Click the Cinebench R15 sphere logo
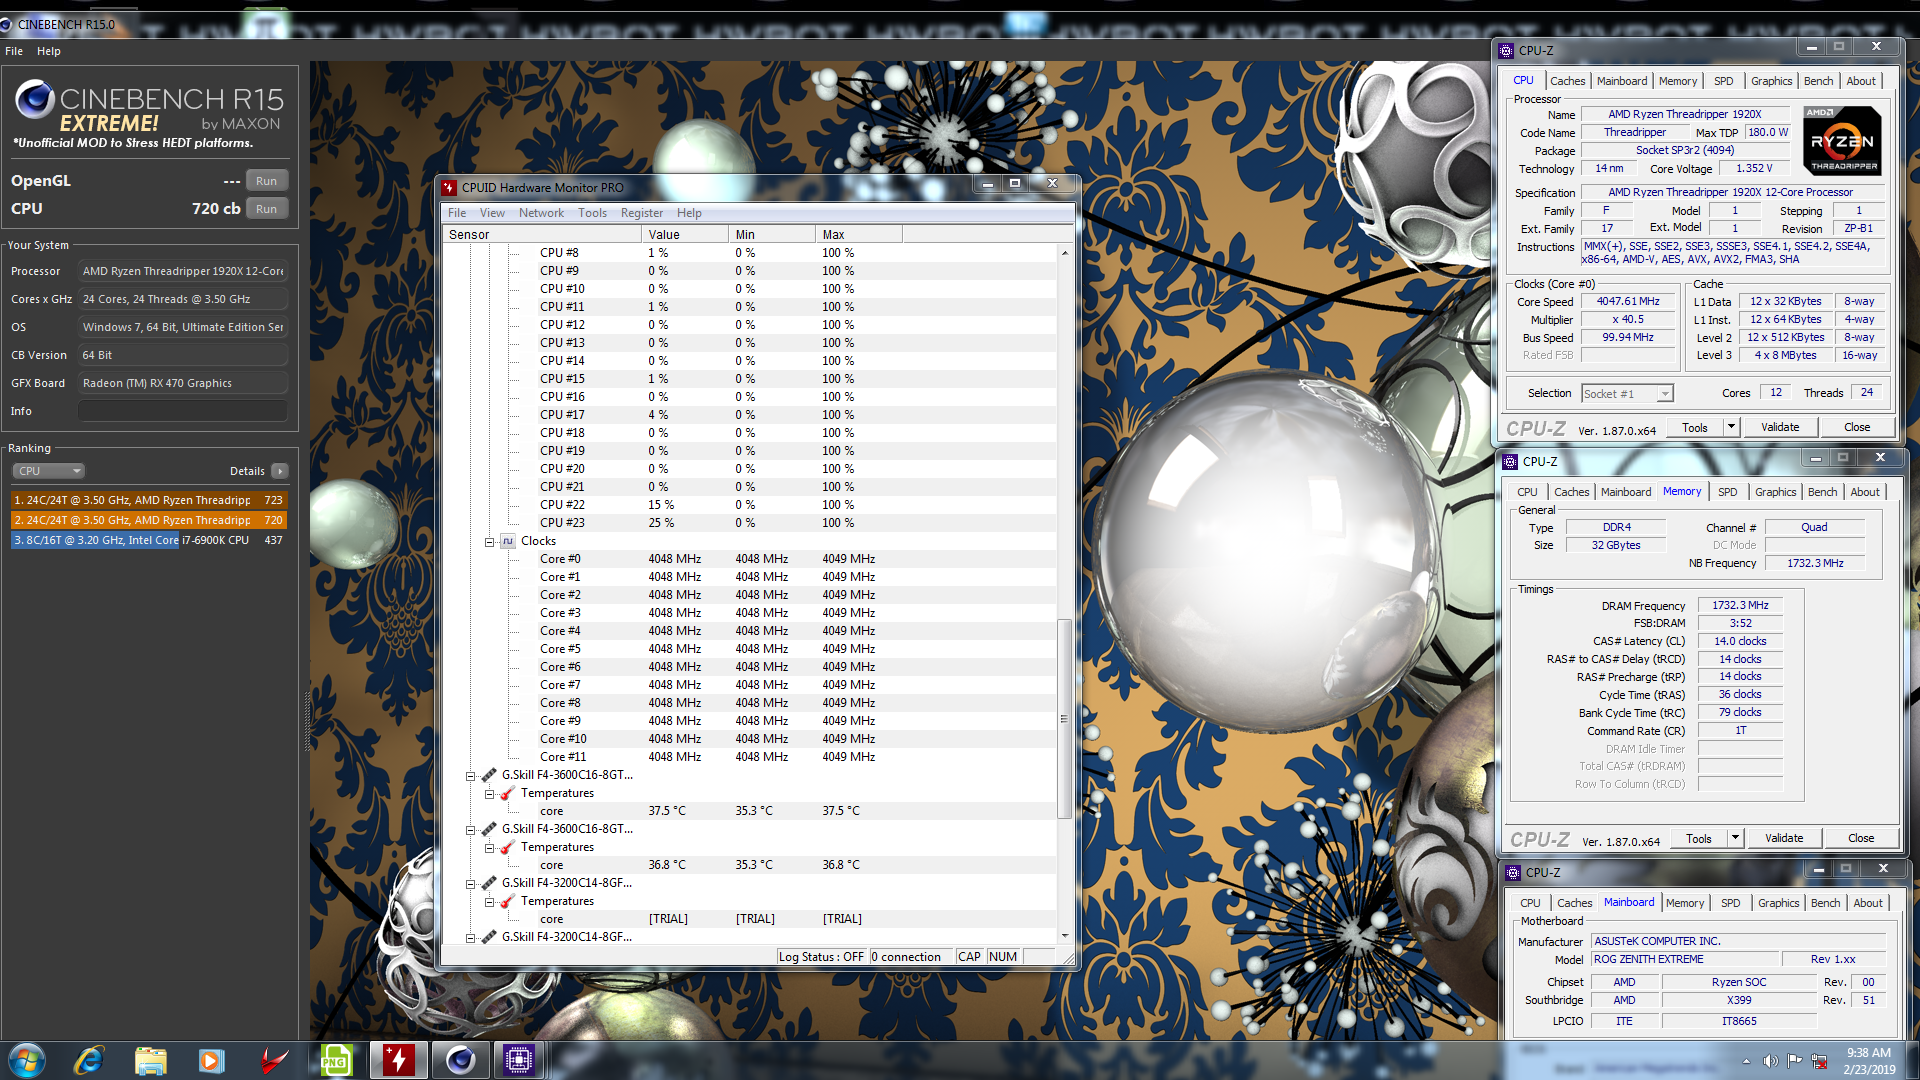 click(34, 100)
